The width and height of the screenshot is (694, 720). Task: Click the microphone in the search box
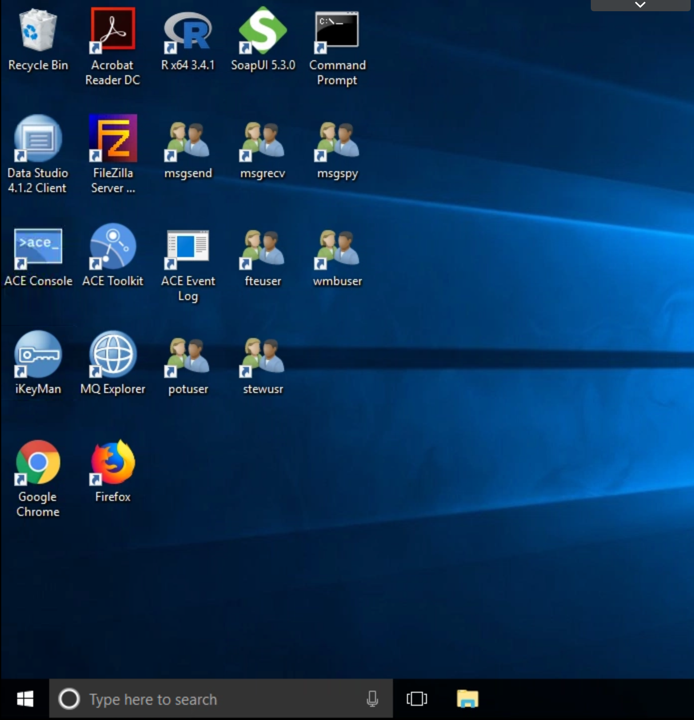pos(372,699)
